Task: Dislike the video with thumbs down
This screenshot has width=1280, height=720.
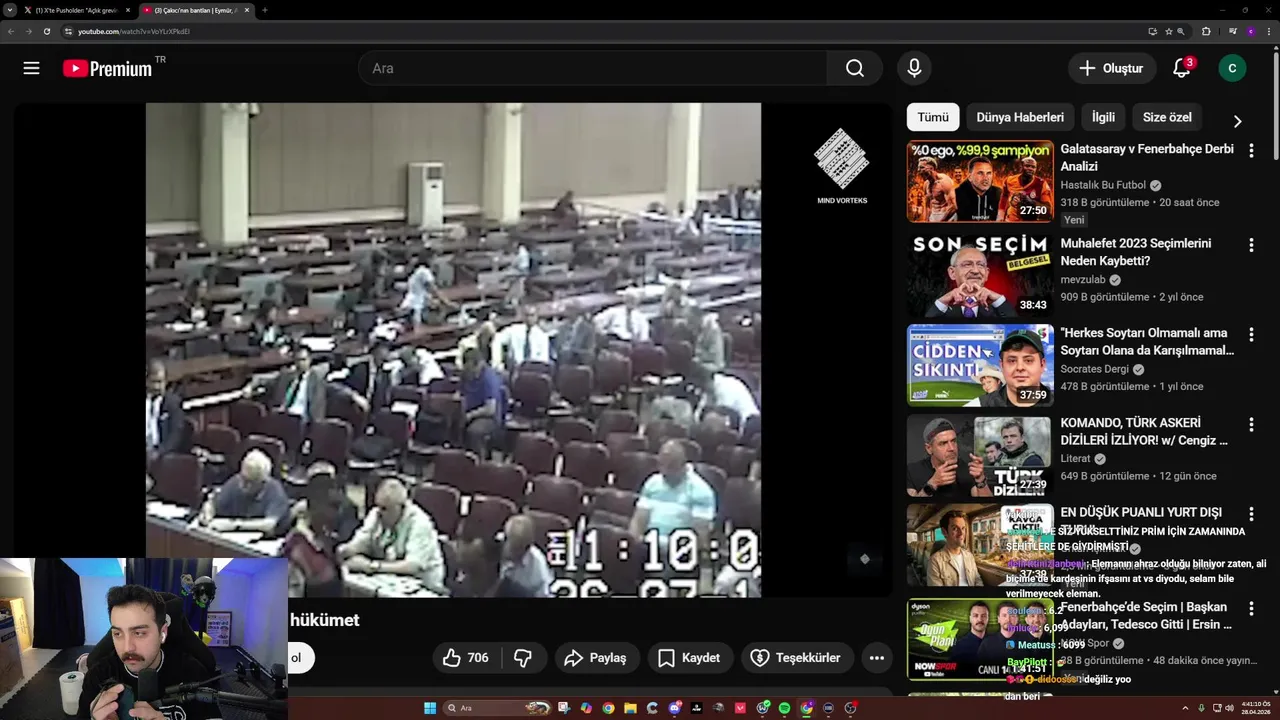Action: click(523, 658)
